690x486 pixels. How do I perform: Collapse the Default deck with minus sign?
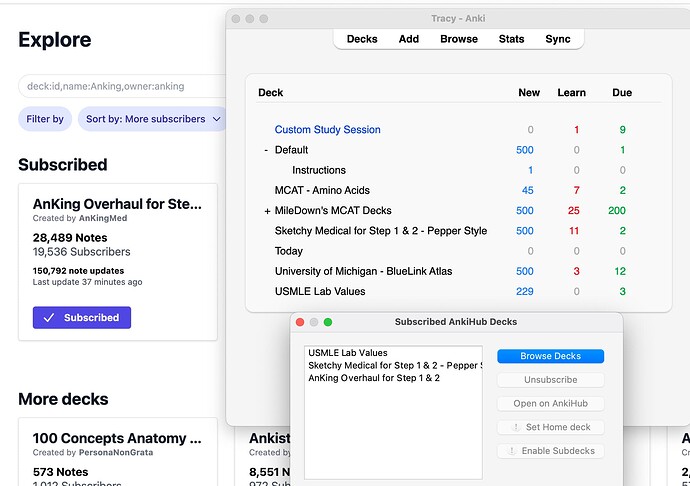tap(266, 150)
